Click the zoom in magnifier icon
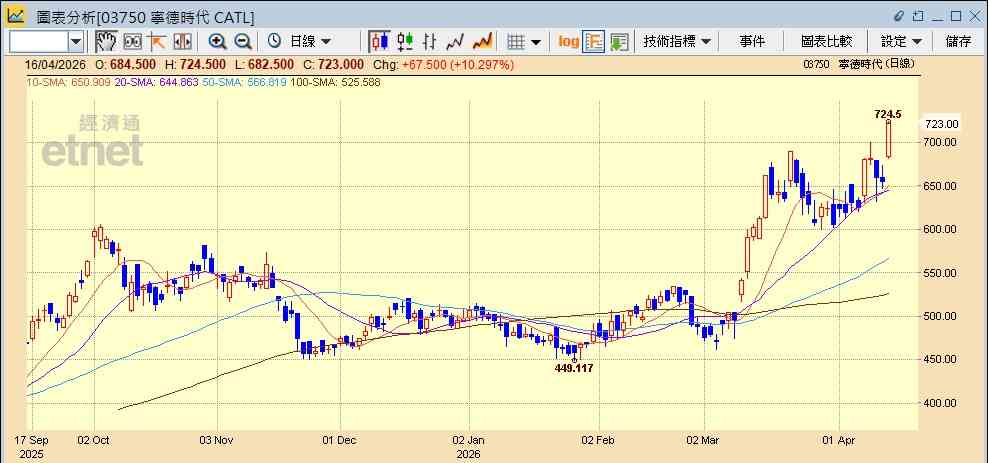 pos(218,42)
